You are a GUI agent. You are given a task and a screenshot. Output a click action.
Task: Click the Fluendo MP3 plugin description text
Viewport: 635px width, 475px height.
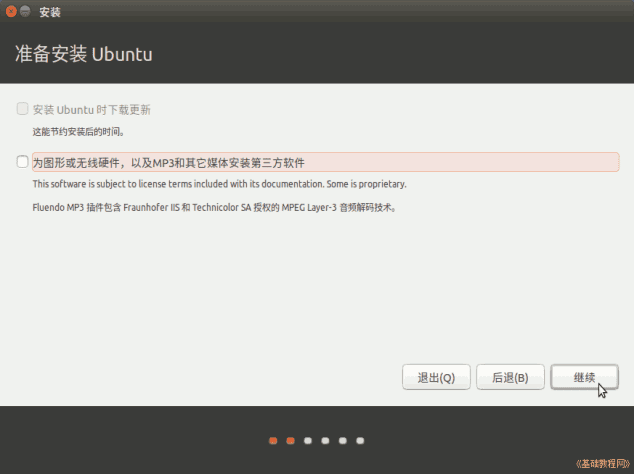point(214,208)
